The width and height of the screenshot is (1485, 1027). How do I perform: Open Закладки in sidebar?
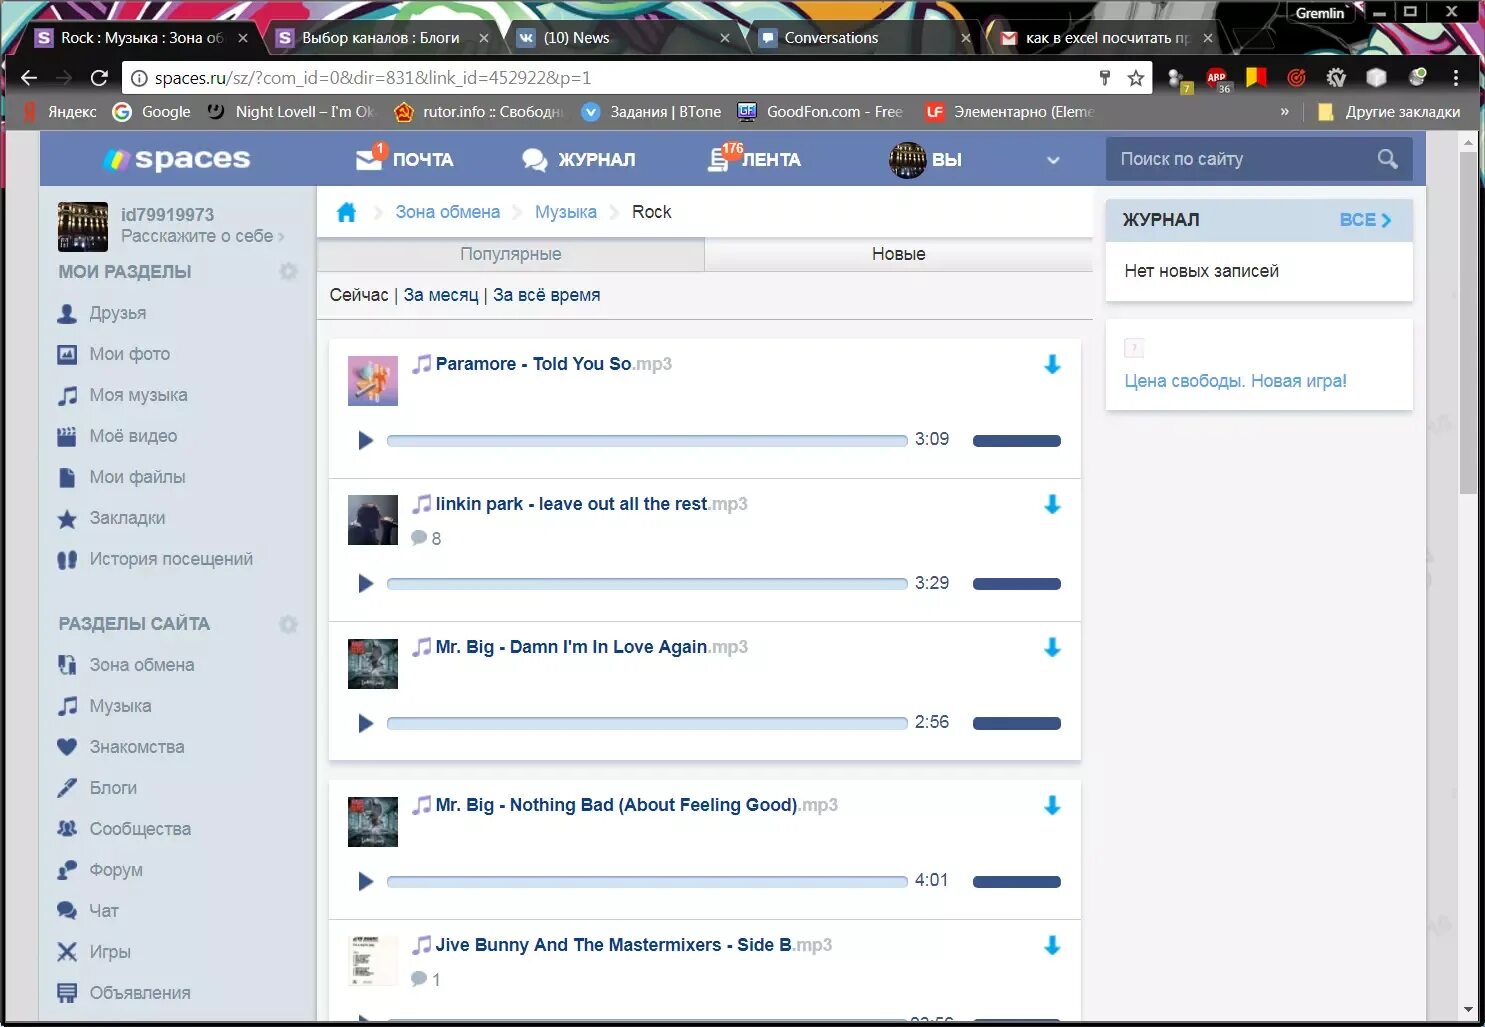tap(127, 518)
